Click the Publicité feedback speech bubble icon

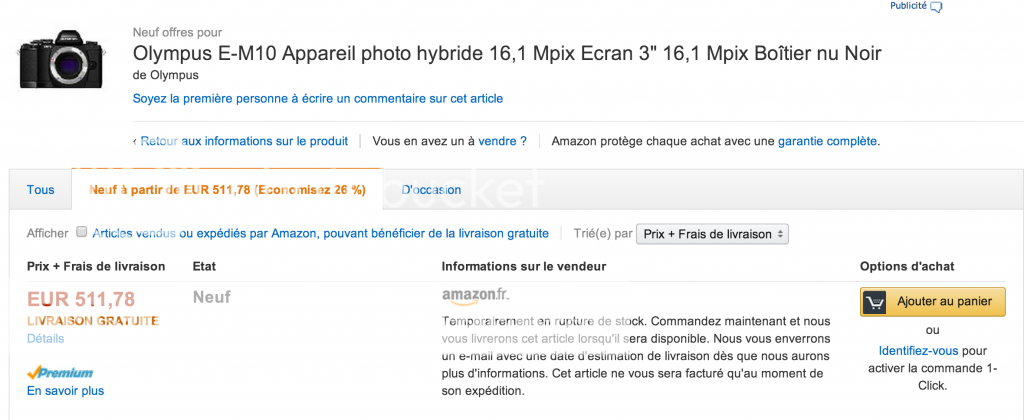[x=937, y=7]
